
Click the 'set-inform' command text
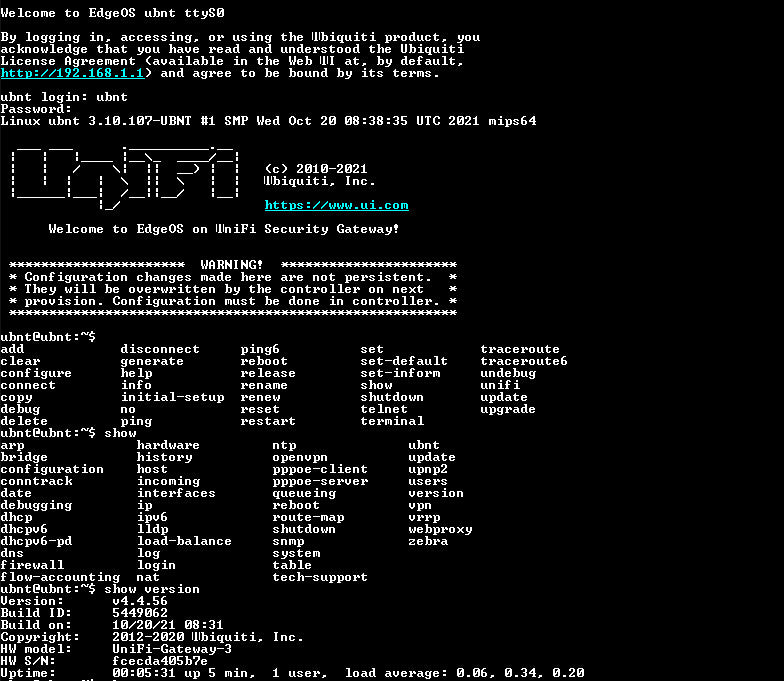(x=400, y=373)
